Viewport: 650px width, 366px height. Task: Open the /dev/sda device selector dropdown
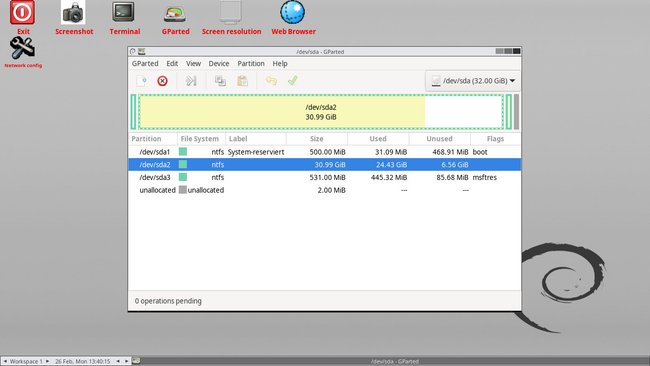tap(473, 81)
